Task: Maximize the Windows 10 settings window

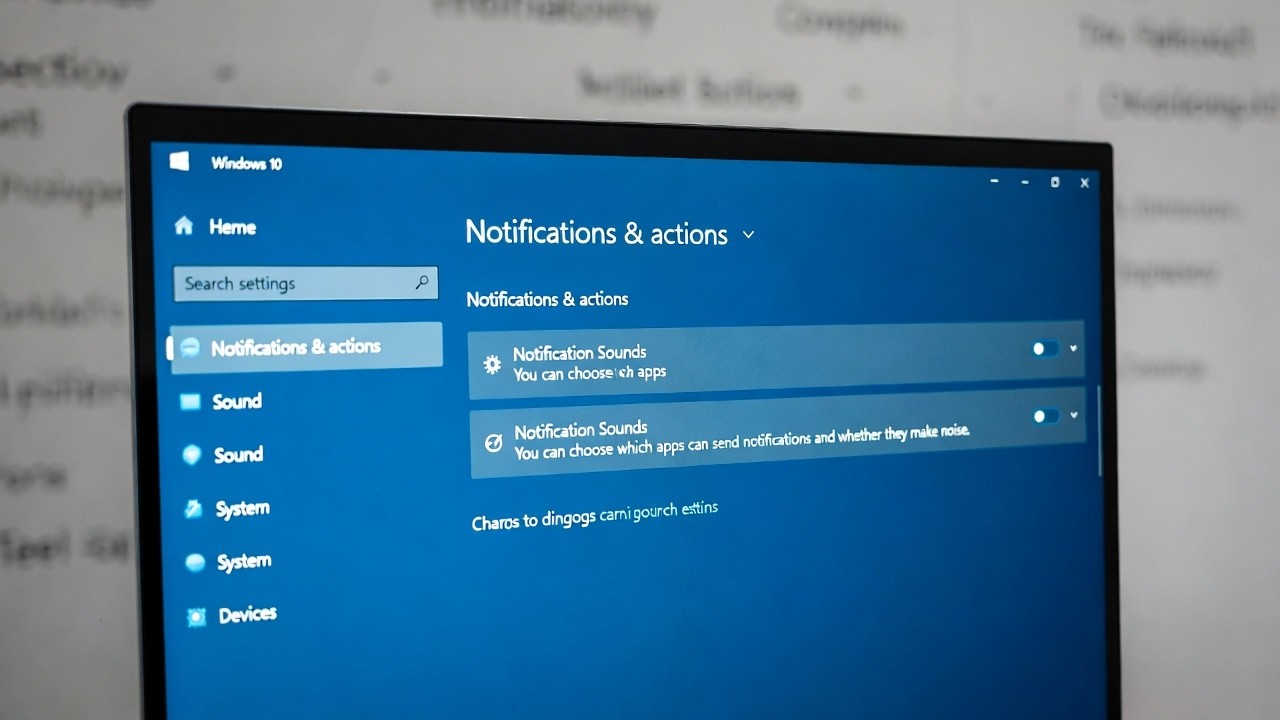Action: tap(1055, 182)
